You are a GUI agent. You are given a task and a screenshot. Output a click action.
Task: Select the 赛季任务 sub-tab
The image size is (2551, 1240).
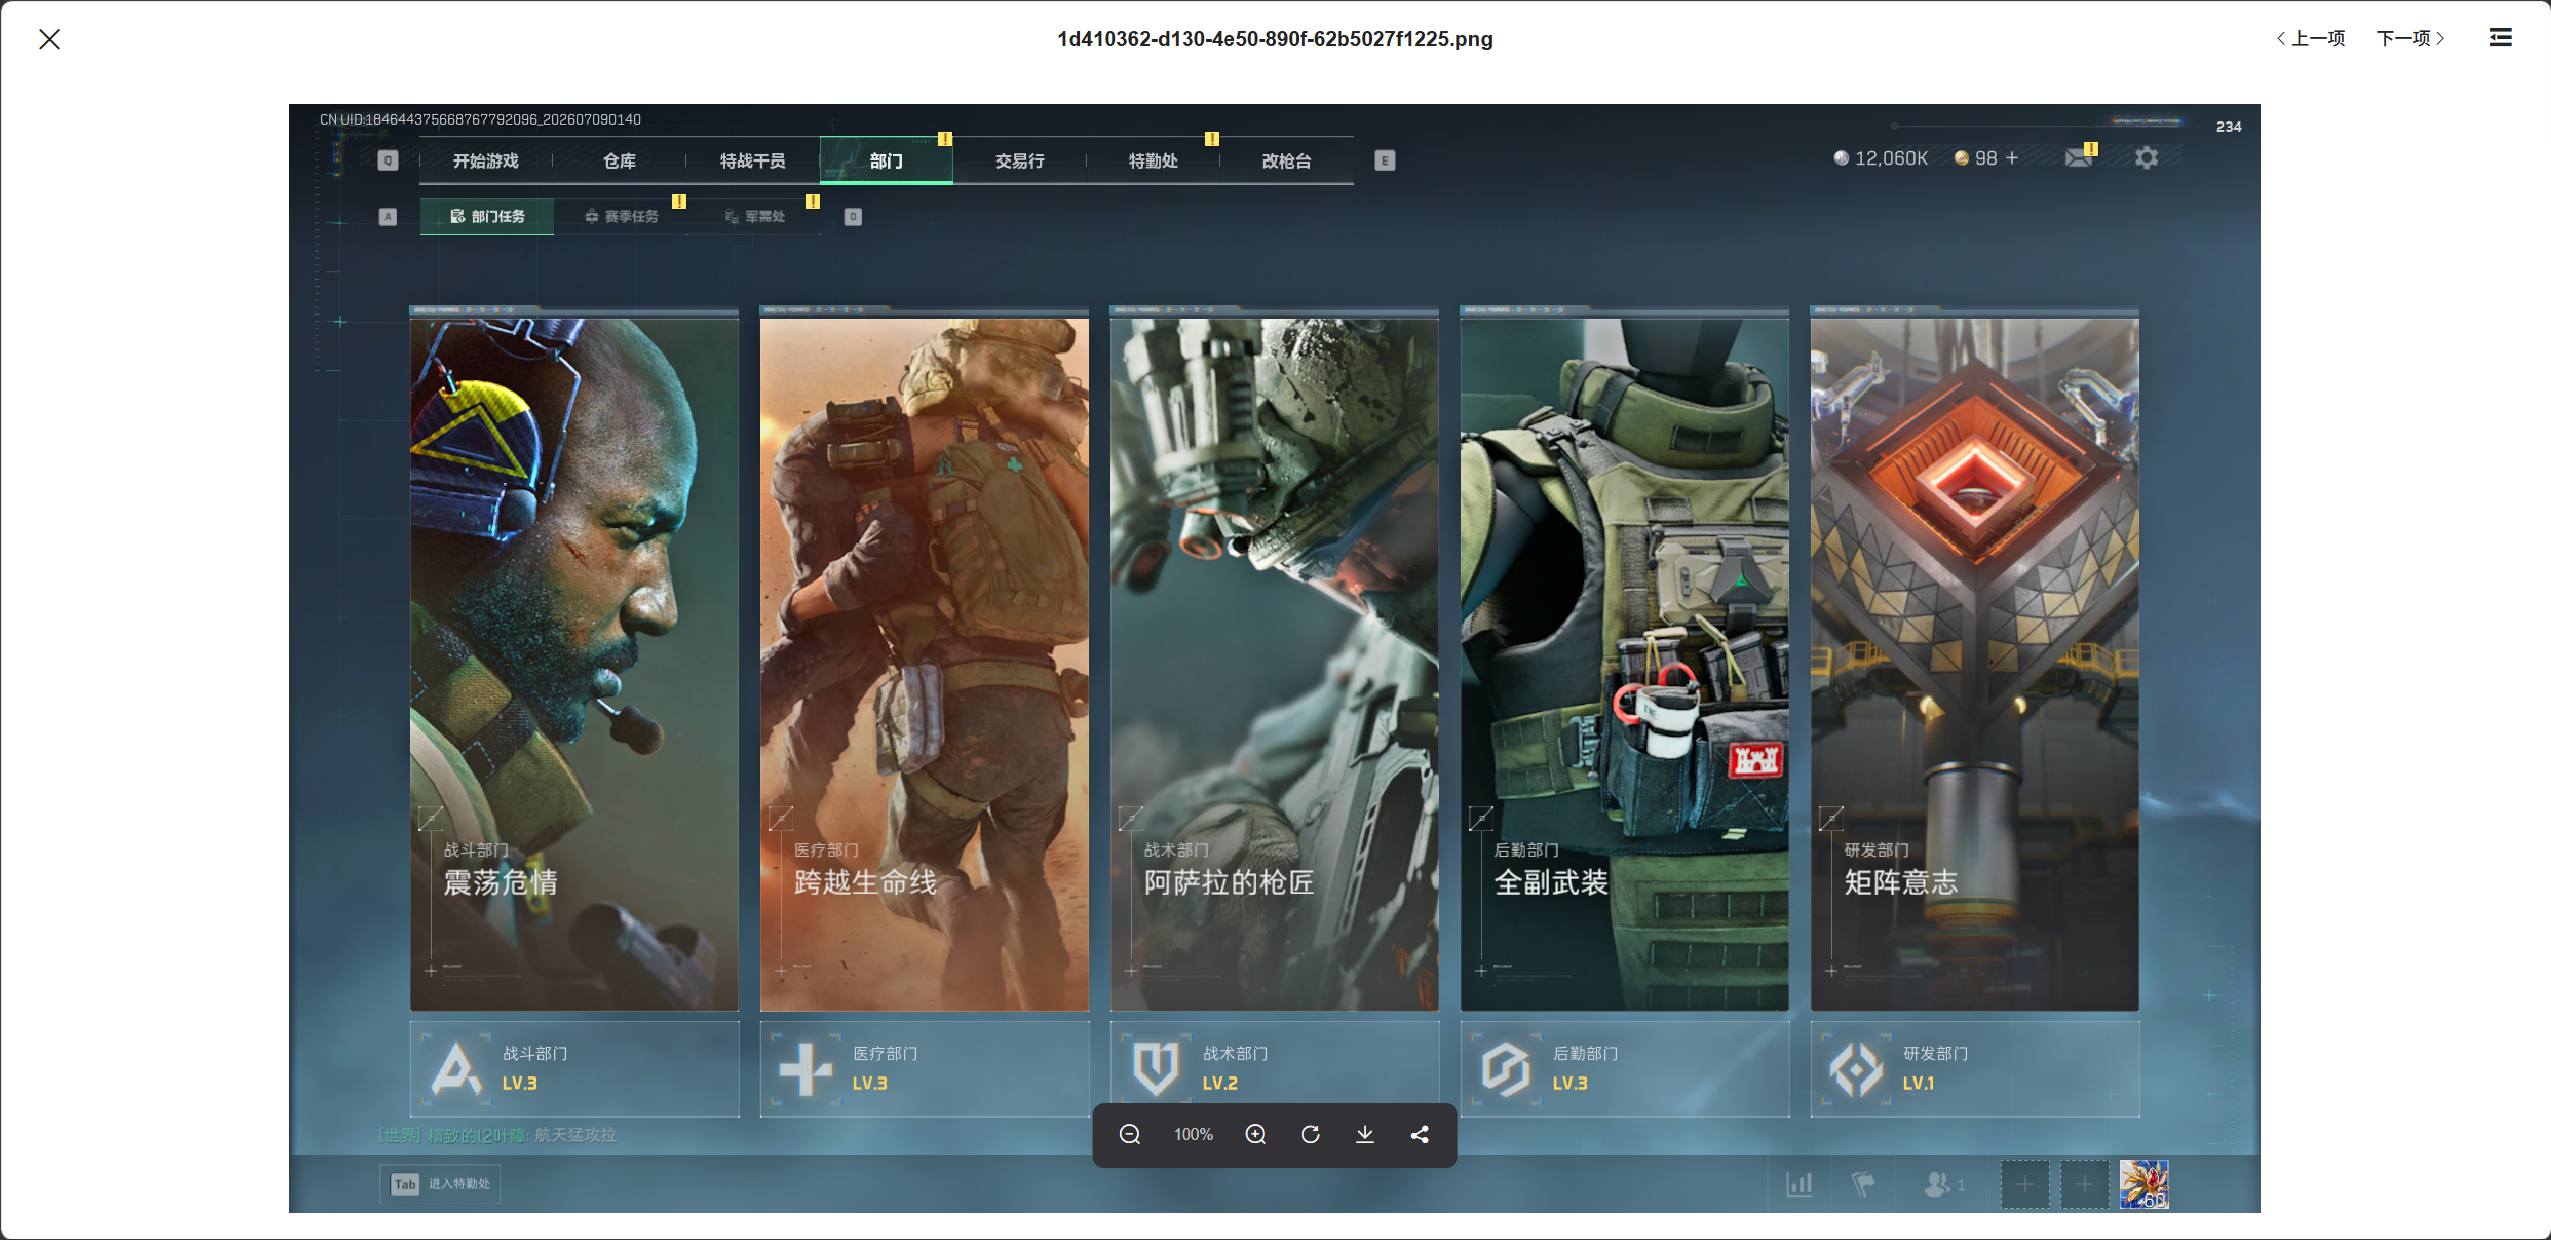coord(621,216)
